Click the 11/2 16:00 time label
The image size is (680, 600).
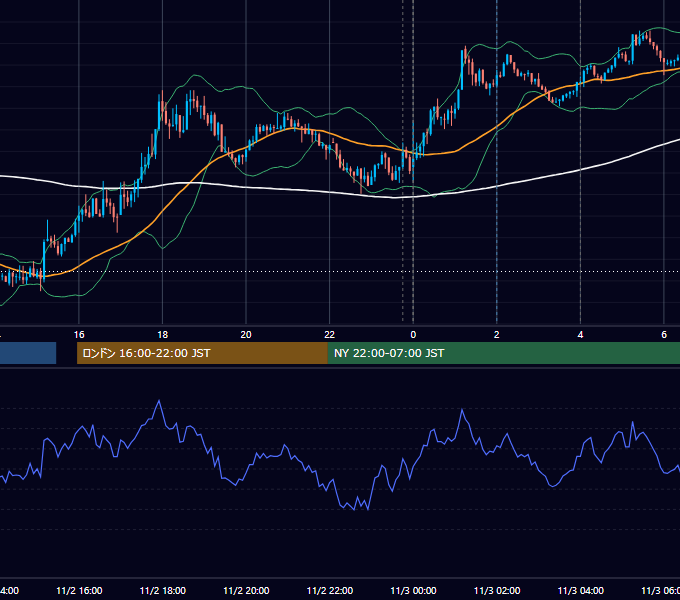(x=79, y=590)
